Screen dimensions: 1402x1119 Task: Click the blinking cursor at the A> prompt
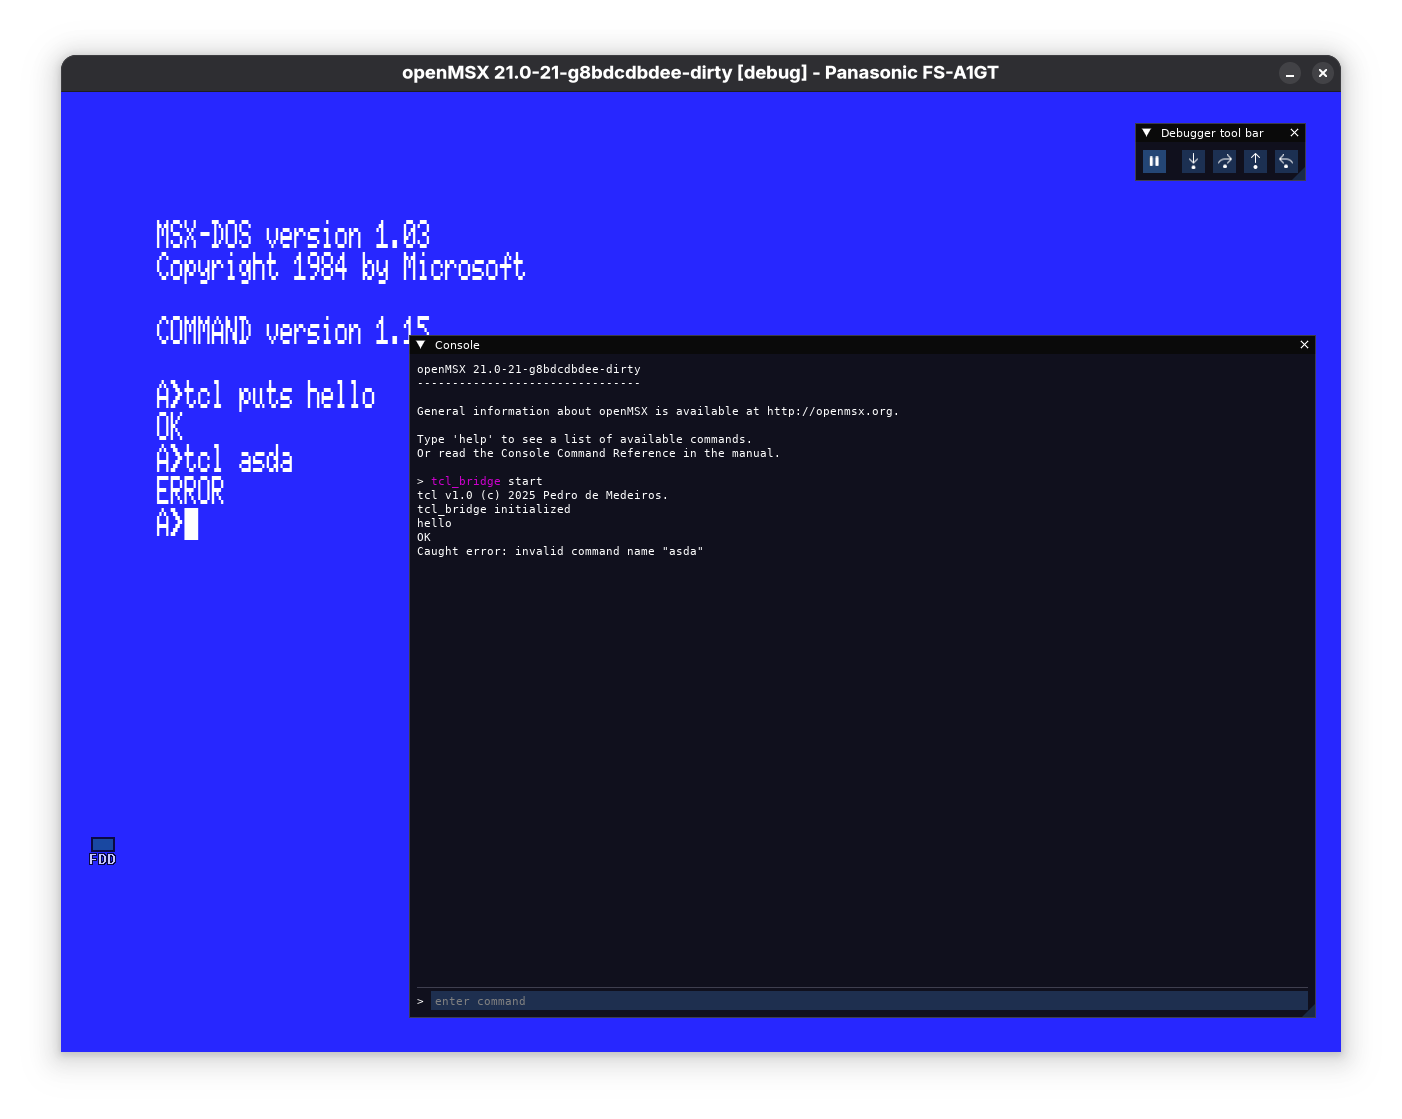tap(191, 523)
